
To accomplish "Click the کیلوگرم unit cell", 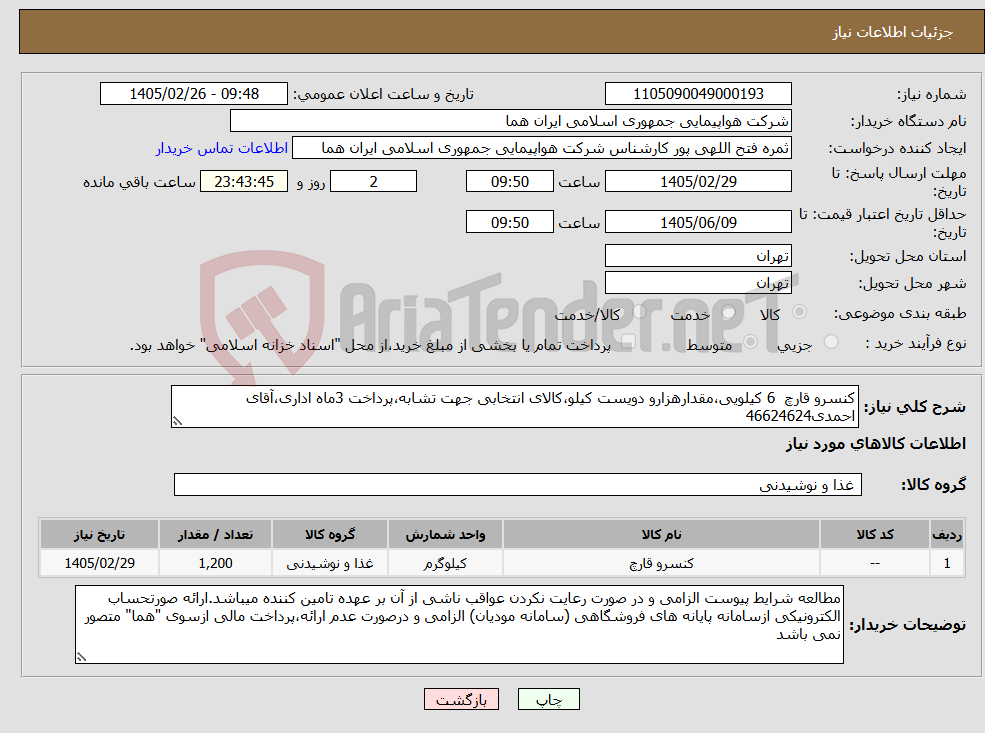I will (x=445, y=563).
